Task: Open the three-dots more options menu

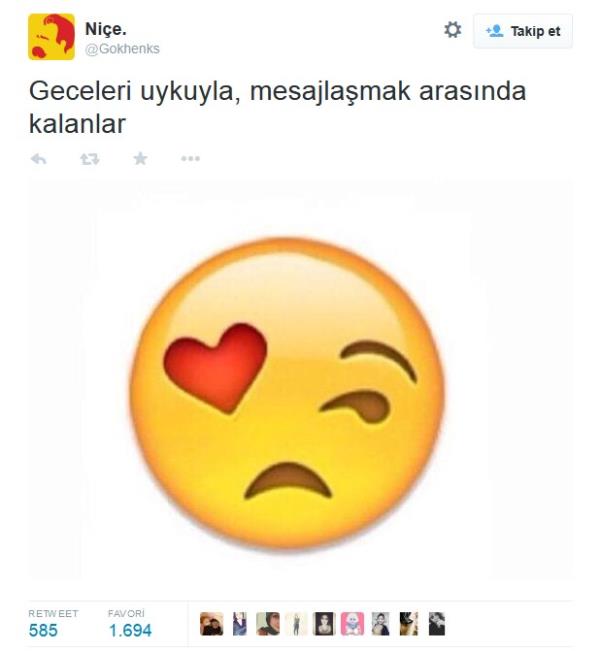Action: pyautogui.click(x=191, y=158)
